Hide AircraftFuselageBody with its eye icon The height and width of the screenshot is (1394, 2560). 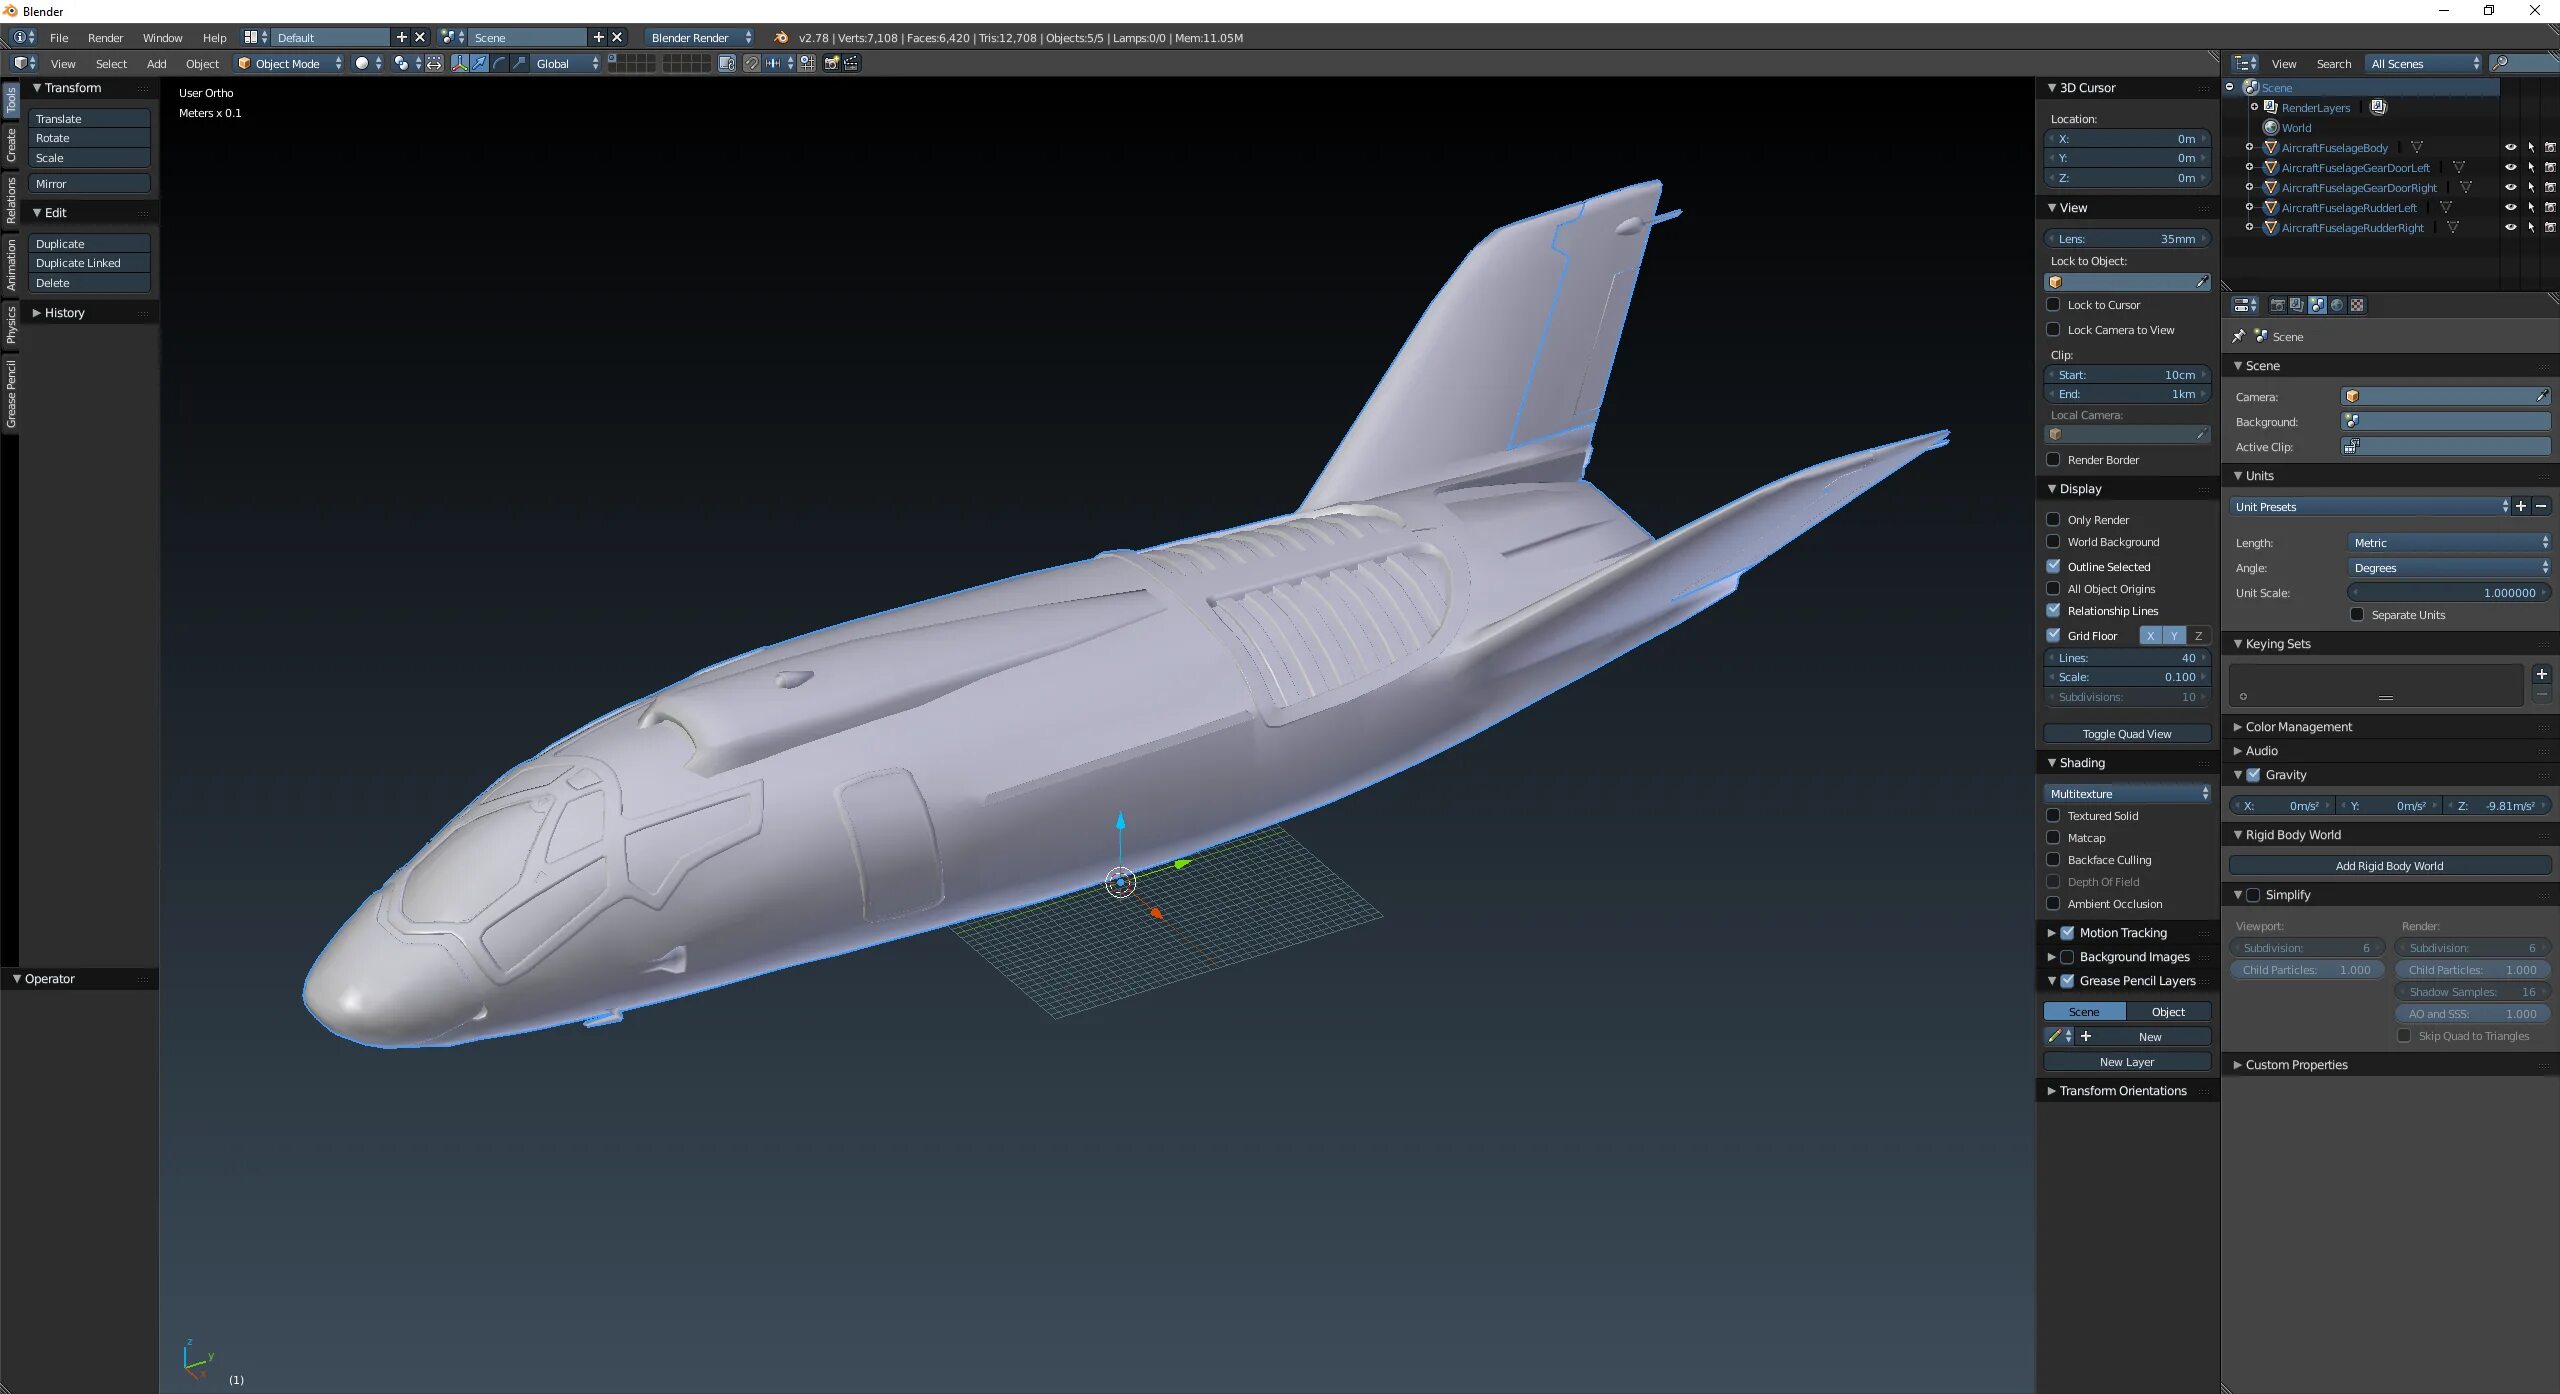pos(2510,147)
